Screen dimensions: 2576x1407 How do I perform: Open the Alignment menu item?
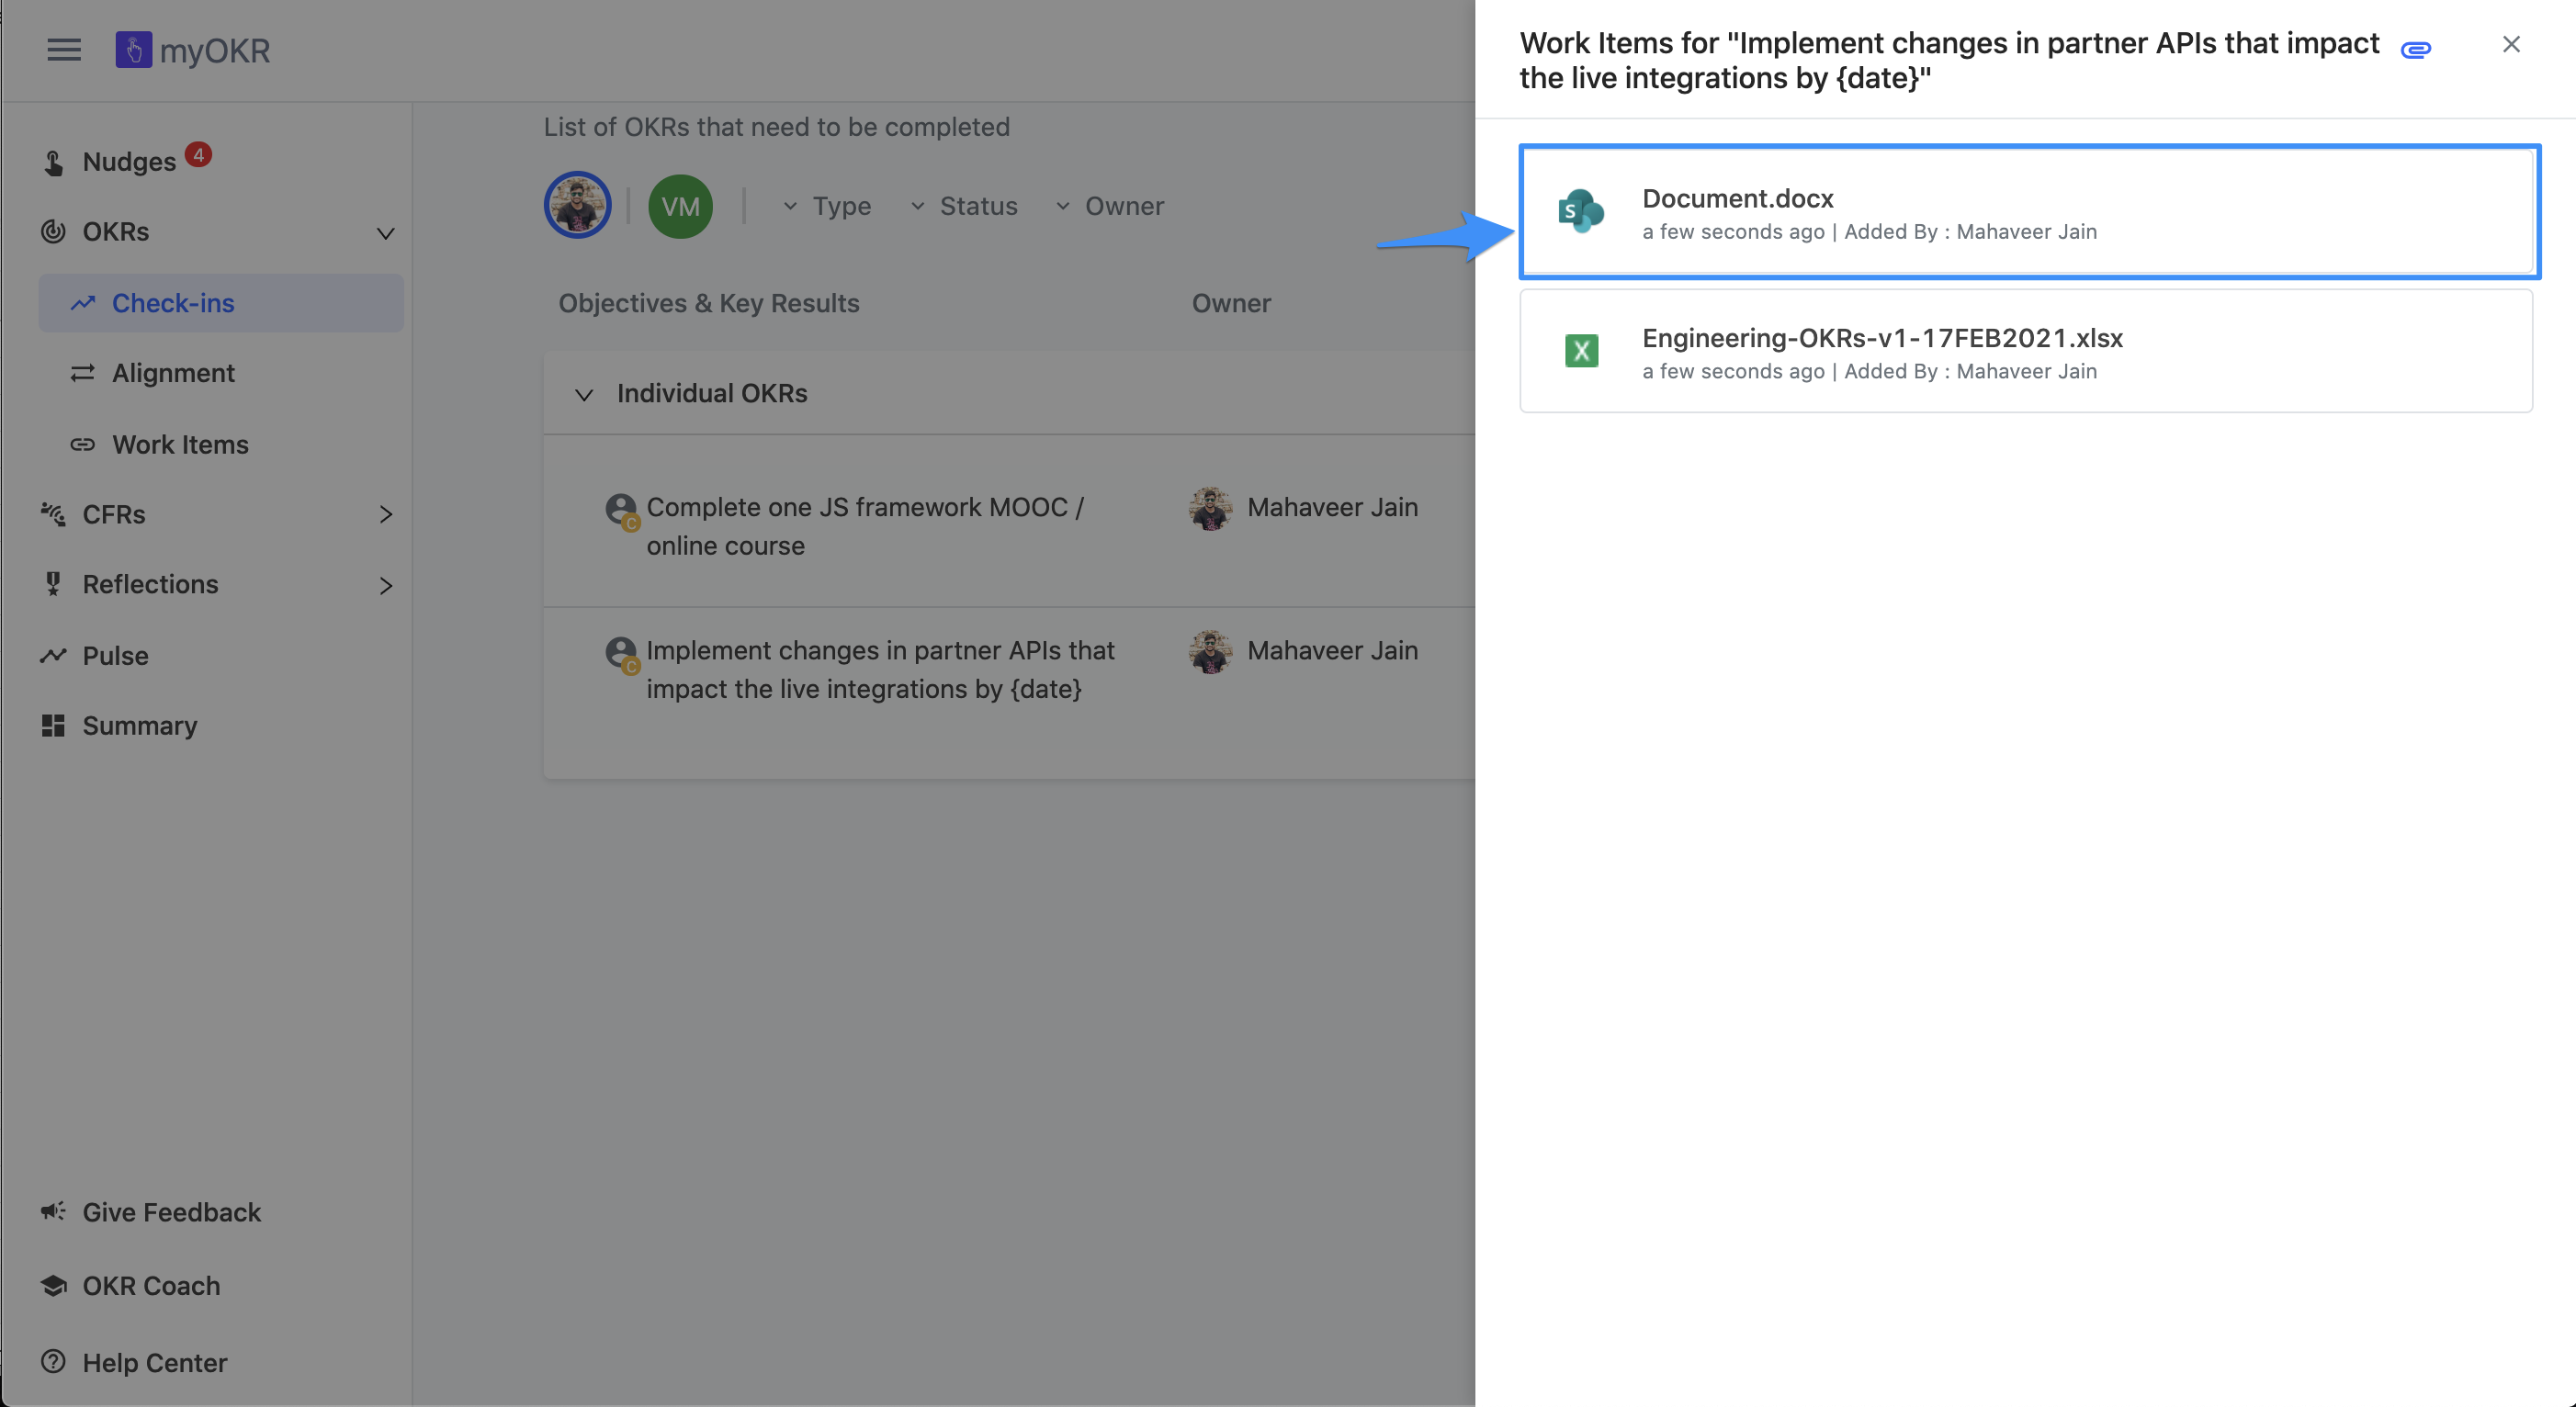(x=173, y=373)
